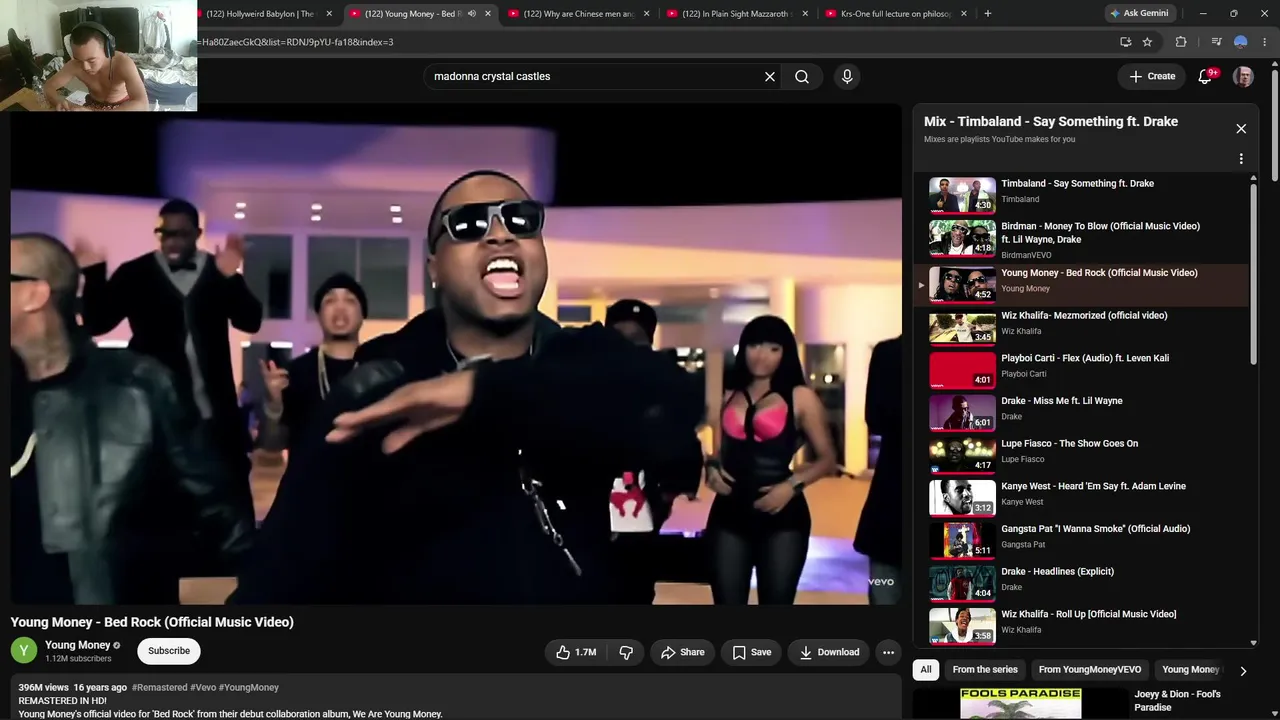Click the install app icon in address bar
This screenshot has height=720, width=1280.
pos(1126,42)
